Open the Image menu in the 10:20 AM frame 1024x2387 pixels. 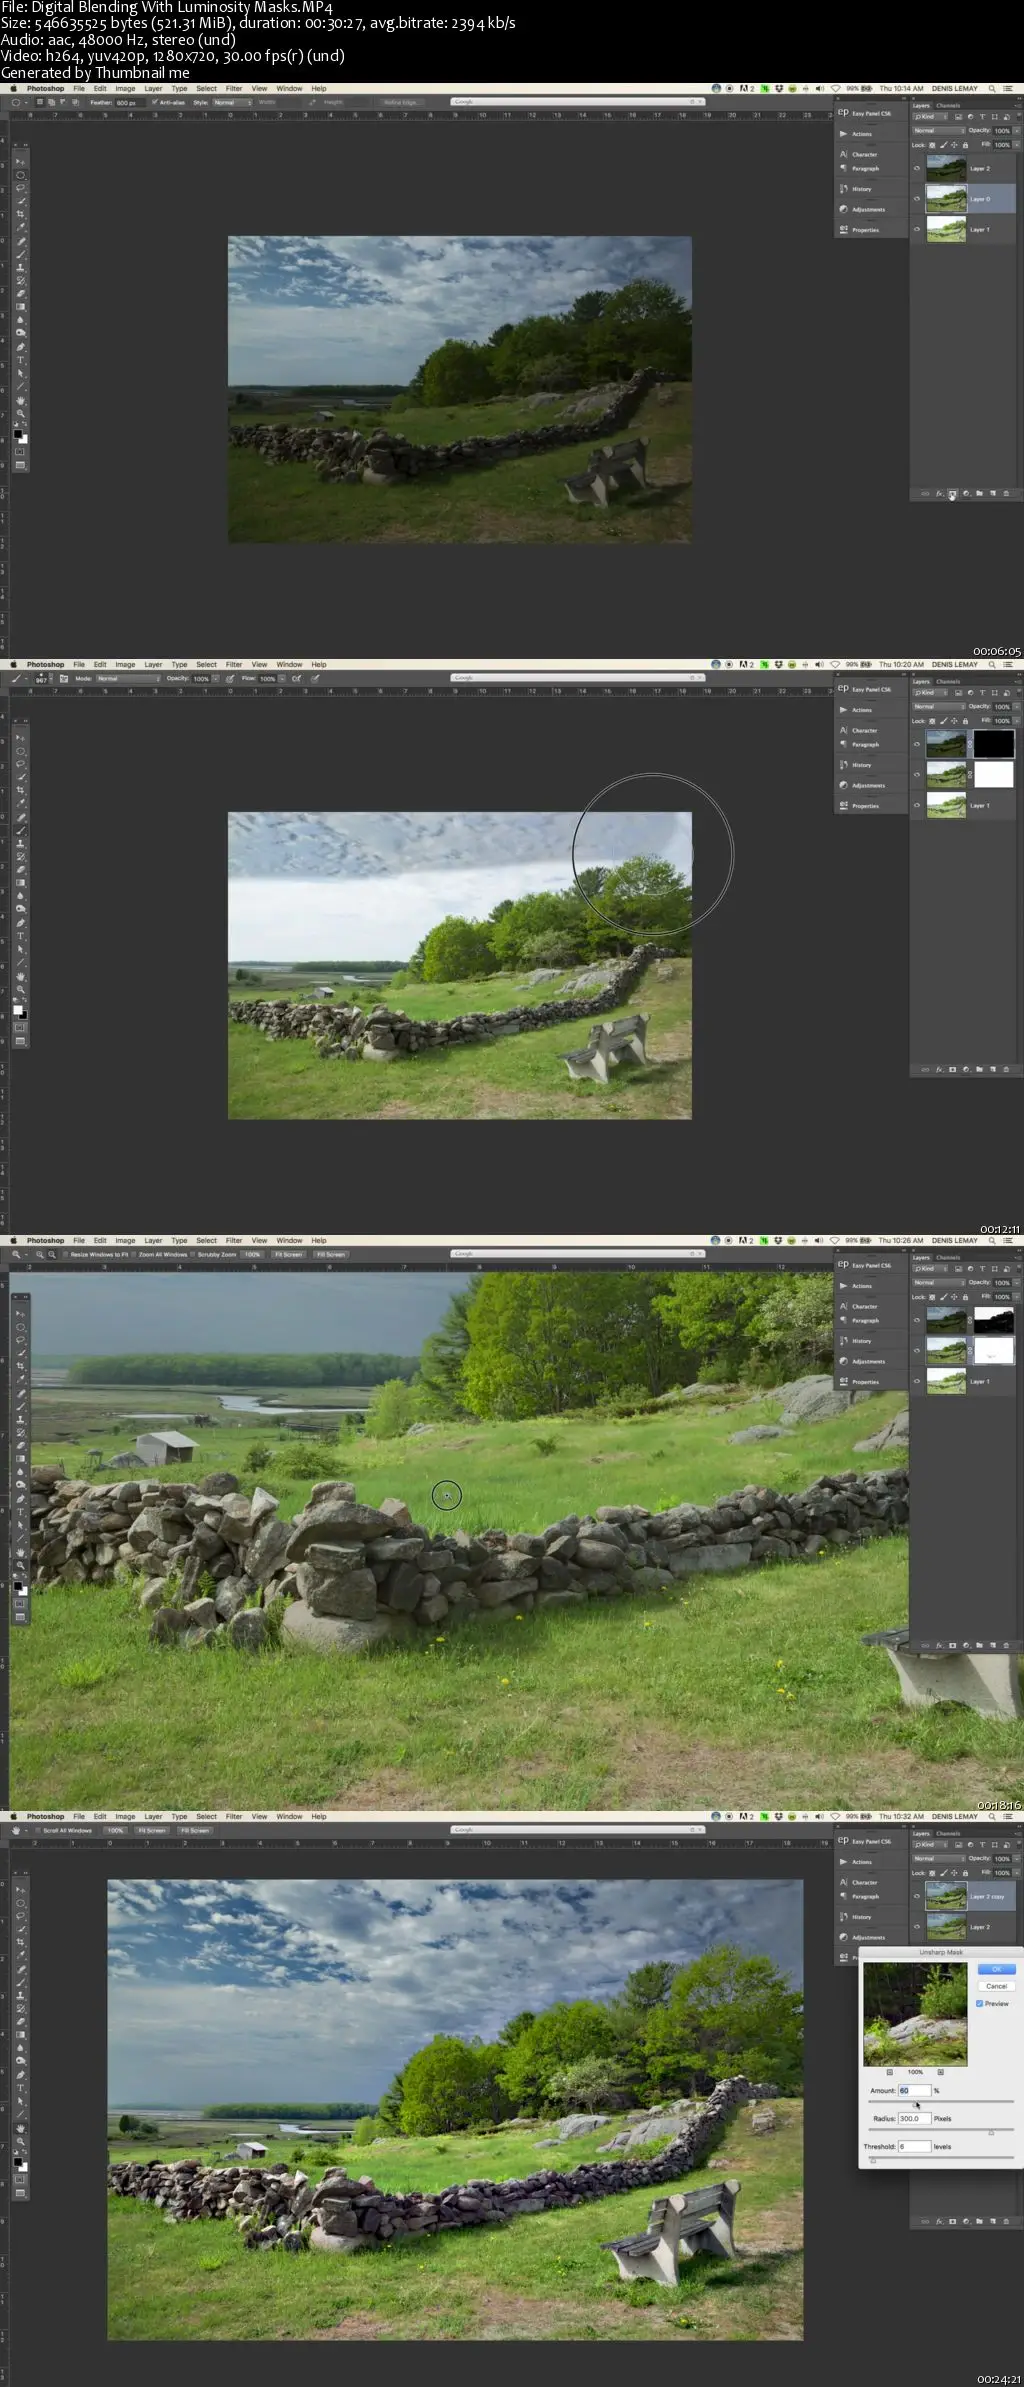125,664
